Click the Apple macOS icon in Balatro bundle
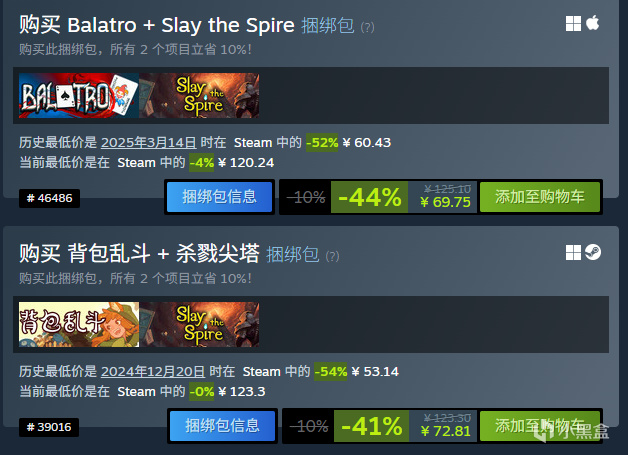This screenshot has width=628, height=455. point(592,22)
